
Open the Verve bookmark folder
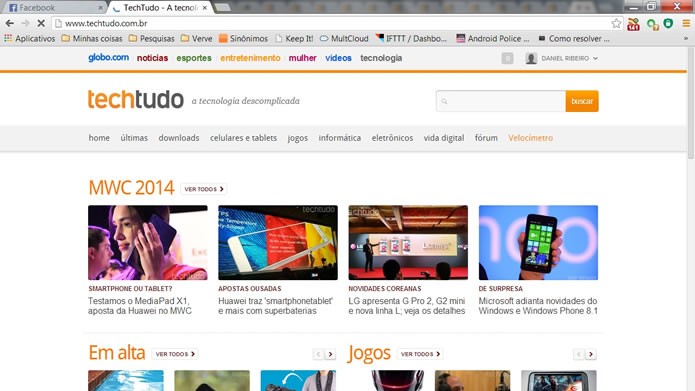click(x=197, y=39)
